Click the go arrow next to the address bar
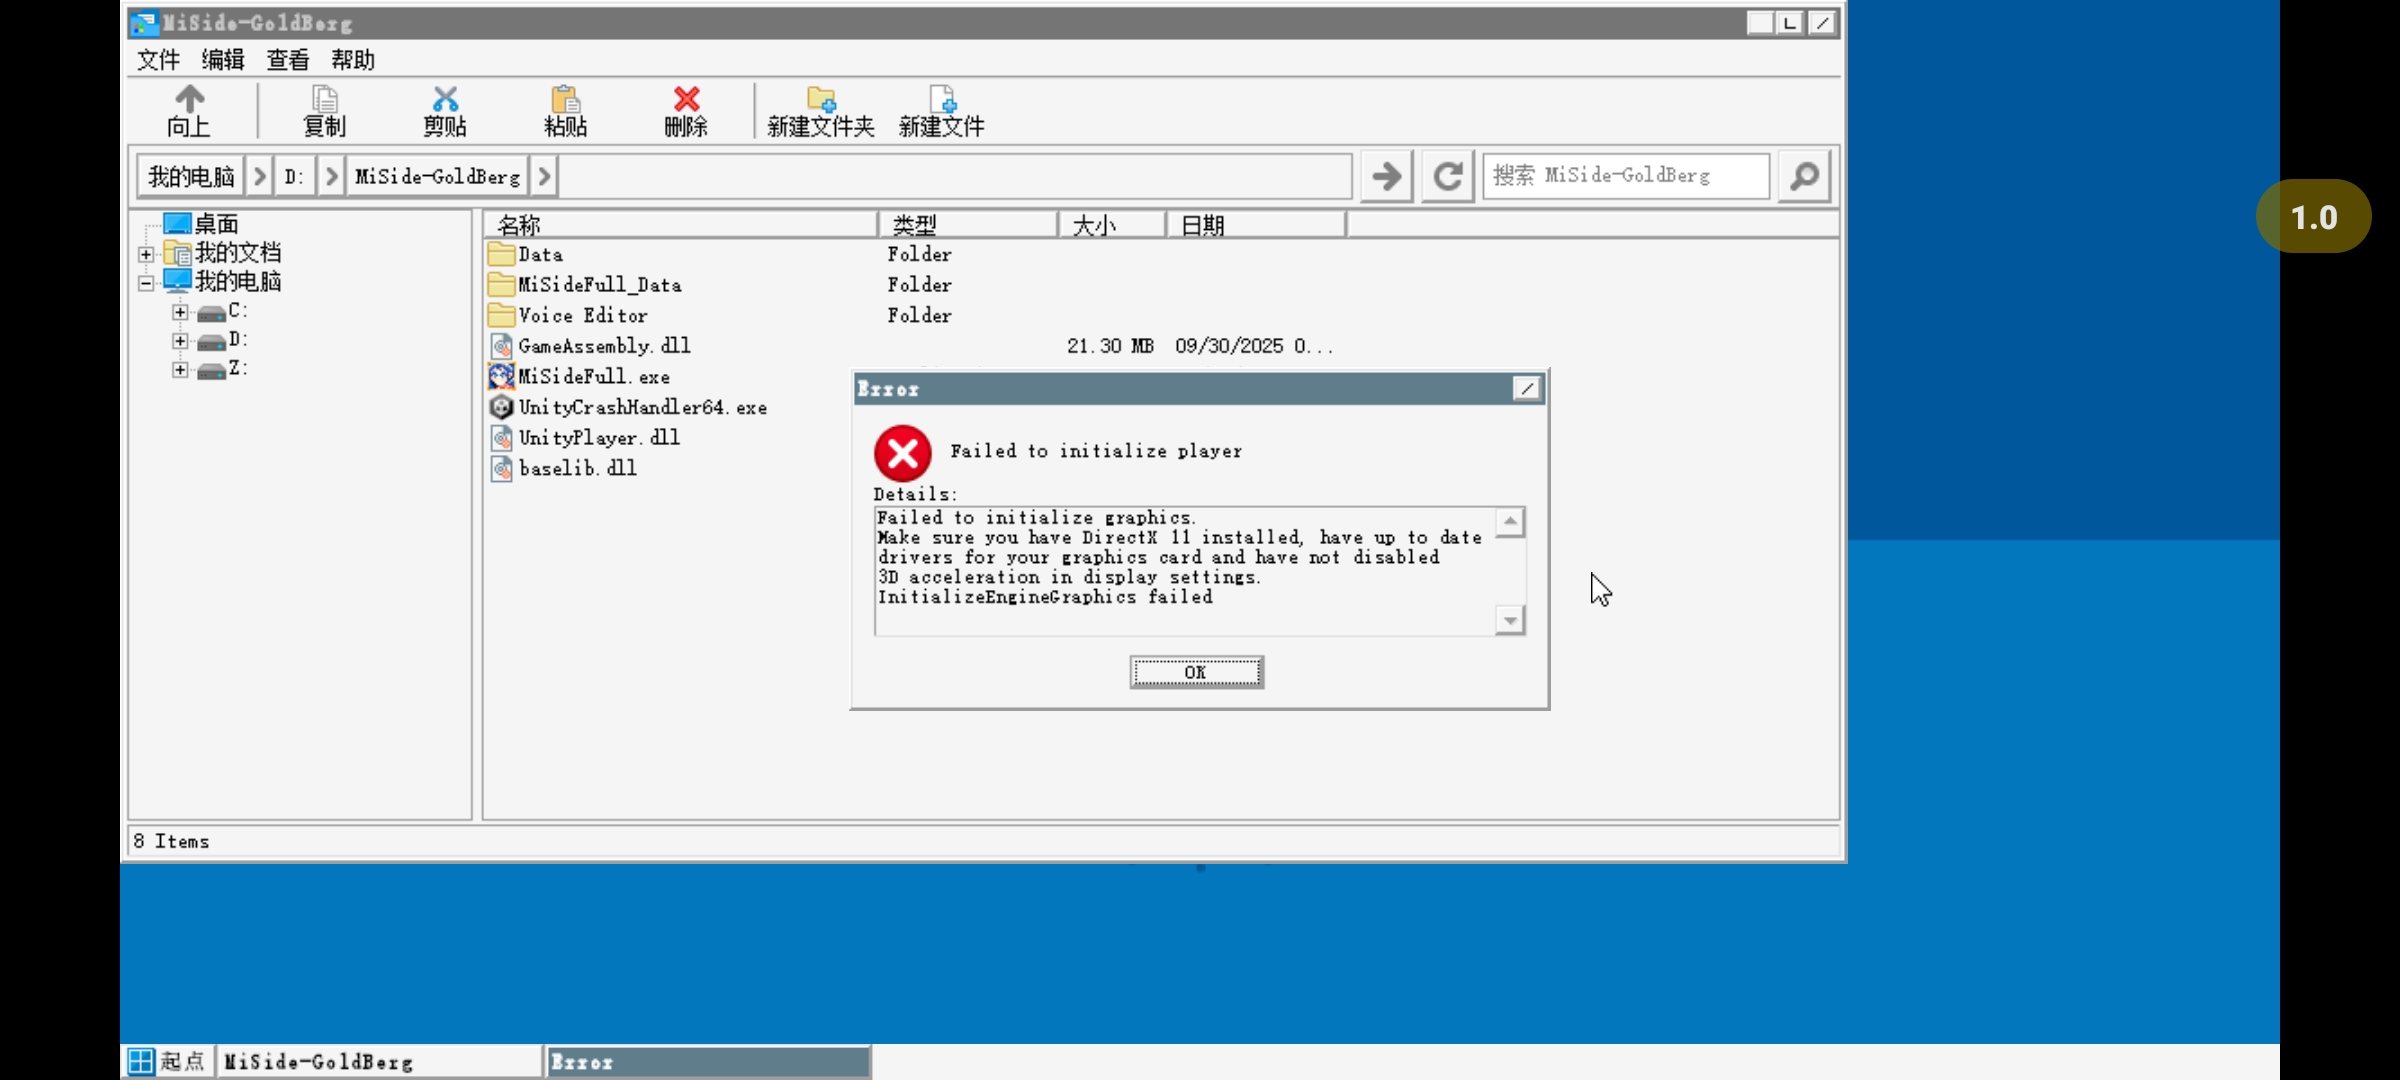 click(1386, 177)
